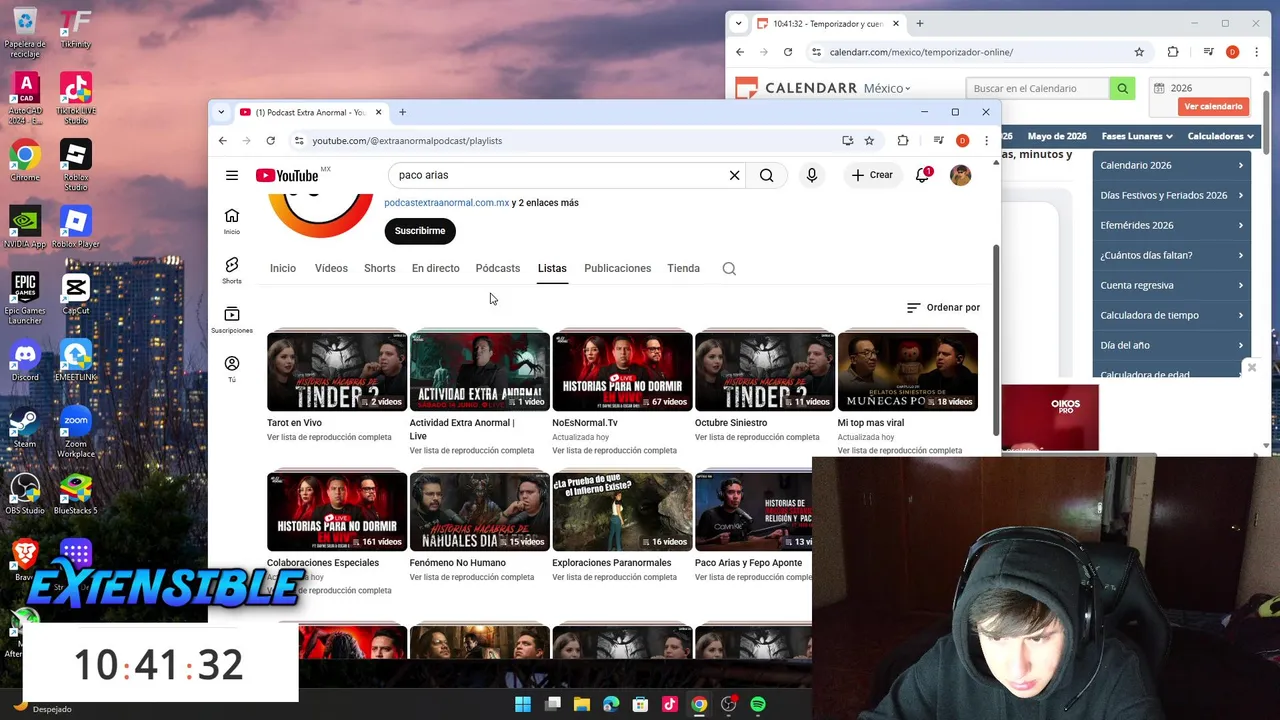Click the Crear button
Screen dimensions: 1280x720
pos(872,175)
